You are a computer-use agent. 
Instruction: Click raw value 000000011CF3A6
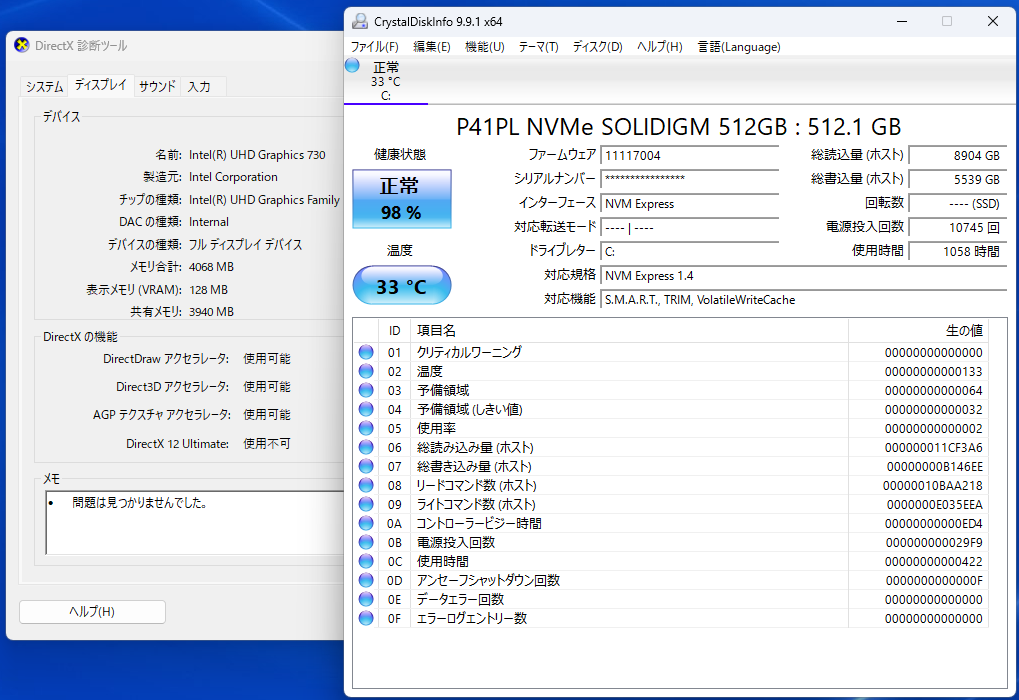coord(933,448)
